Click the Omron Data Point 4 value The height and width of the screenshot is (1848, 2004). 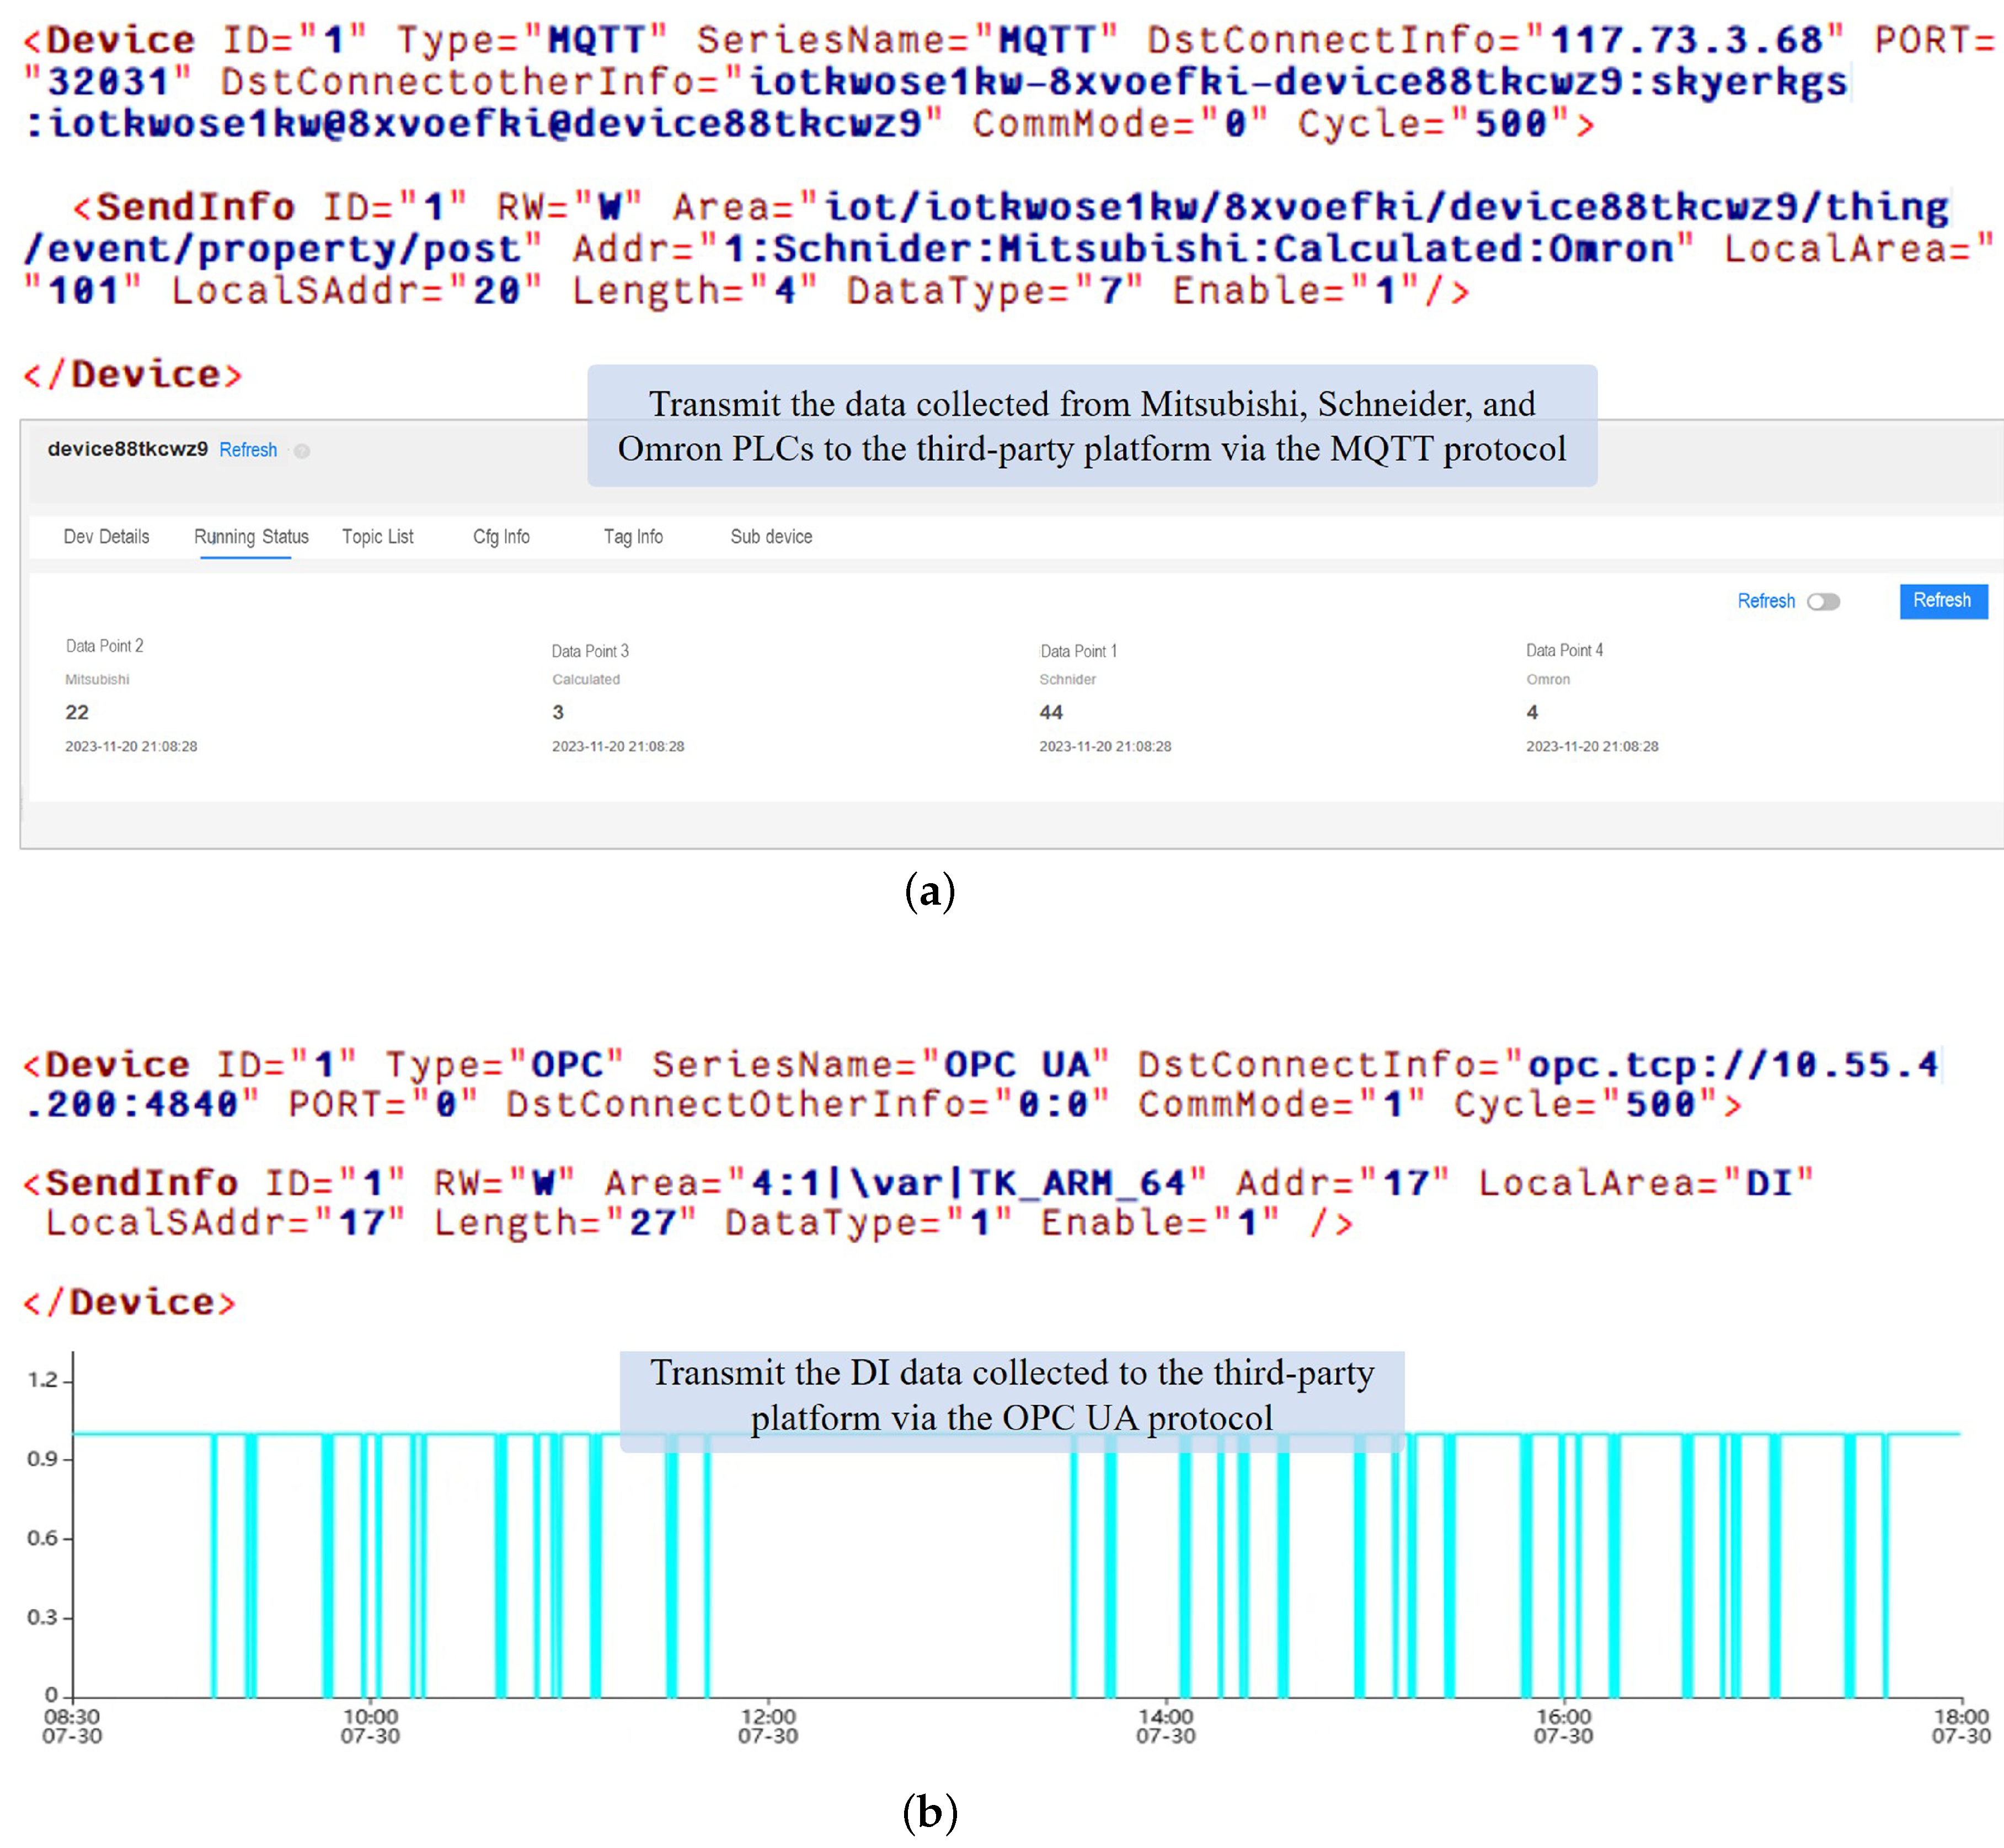click(x=1532, y=712)
